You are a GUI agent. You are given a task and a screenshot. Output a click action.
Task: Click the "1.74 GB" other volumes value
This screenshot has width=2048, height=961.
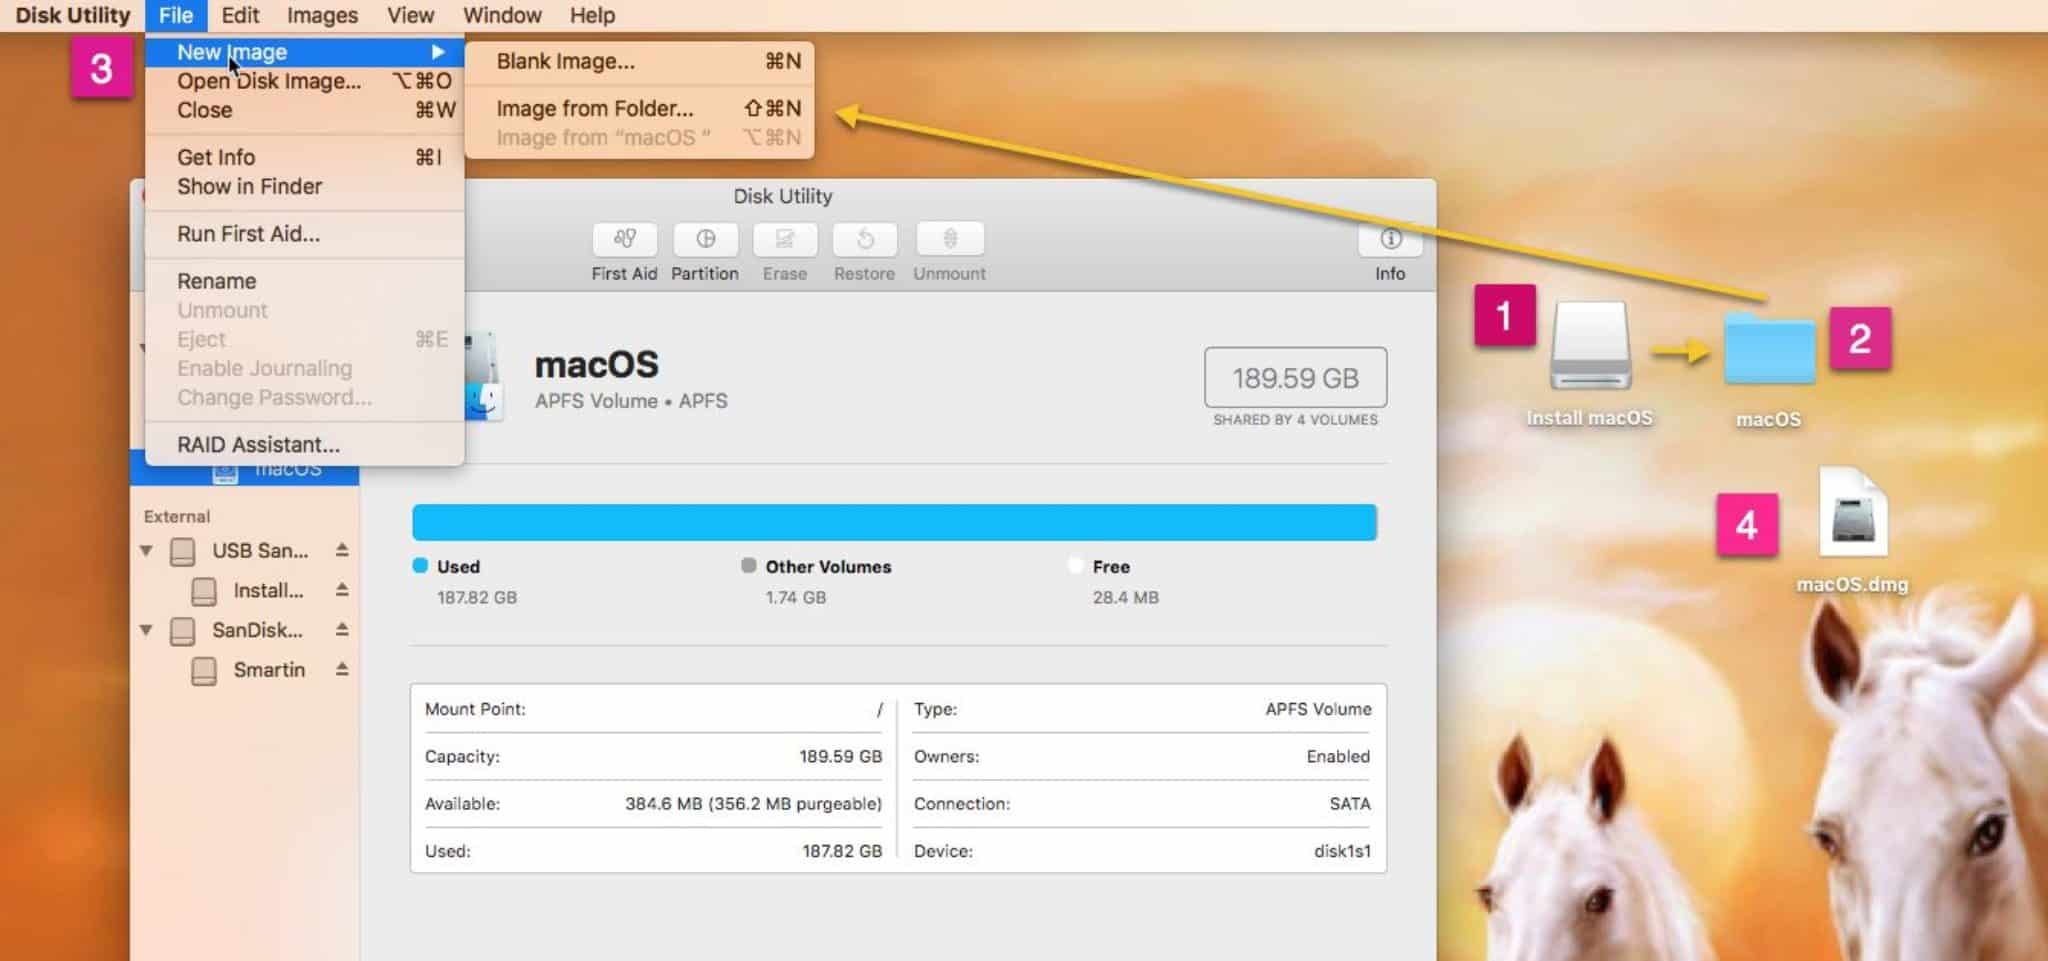796,597
